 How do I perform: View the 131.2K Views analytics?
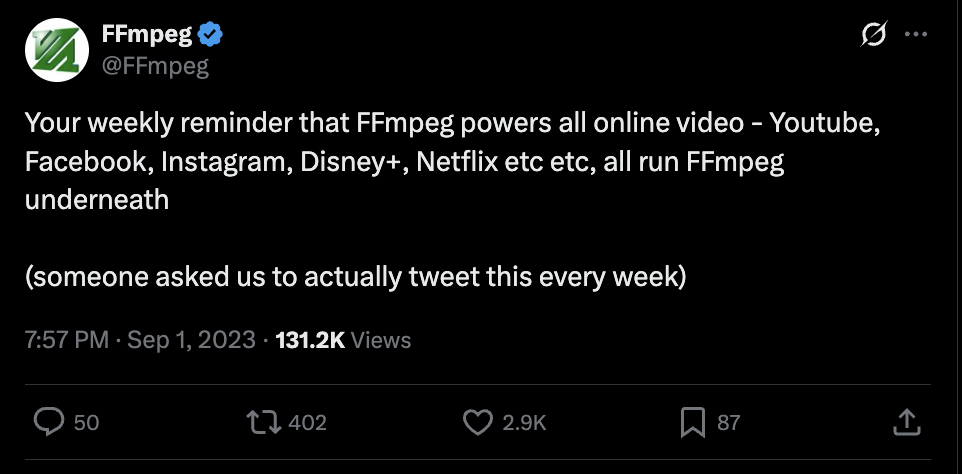343,340
